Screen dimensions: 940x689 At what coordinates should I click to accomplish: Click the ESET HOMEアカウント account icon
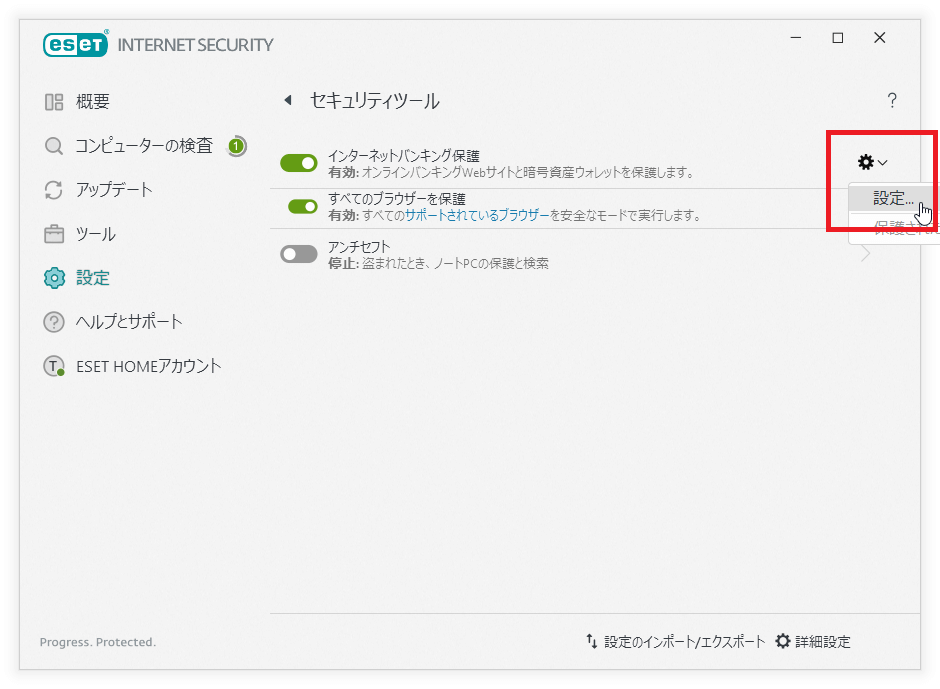[x=54, y=366]
